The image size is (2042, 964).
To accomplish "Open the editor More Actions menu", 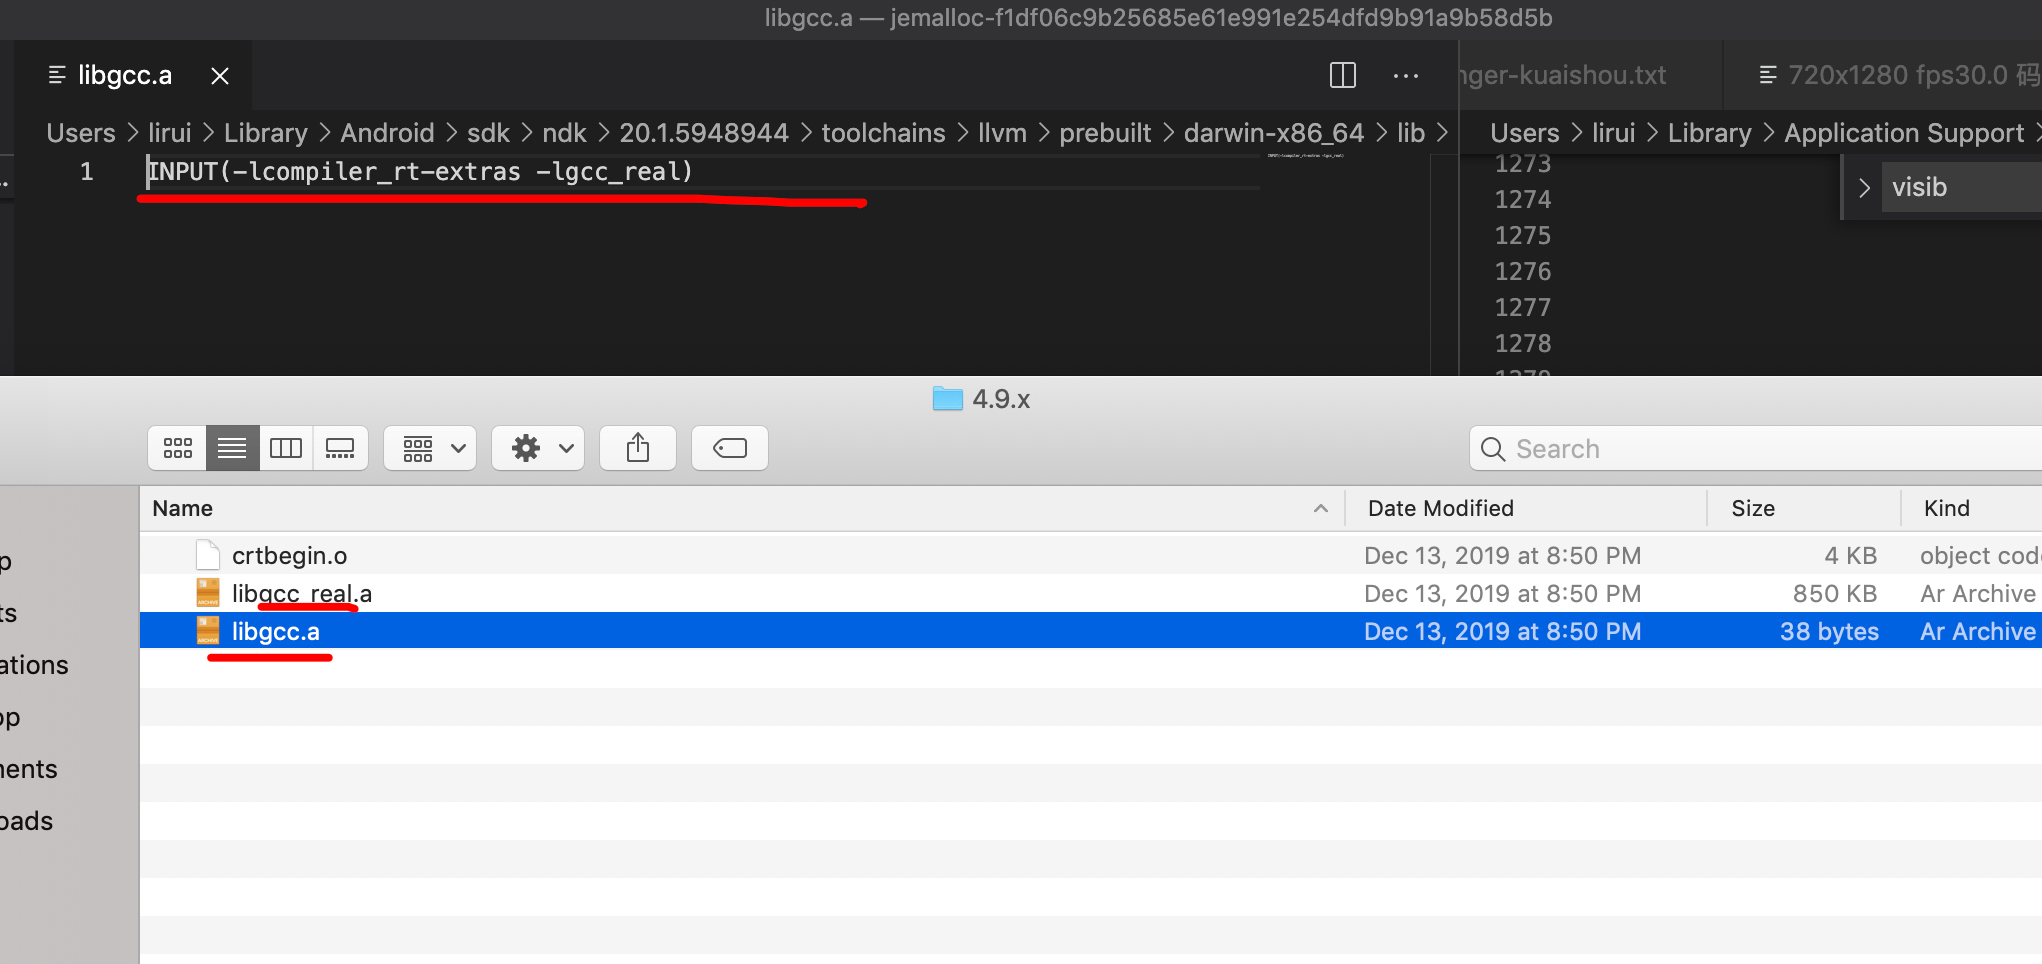I will tap(1406, 75).
